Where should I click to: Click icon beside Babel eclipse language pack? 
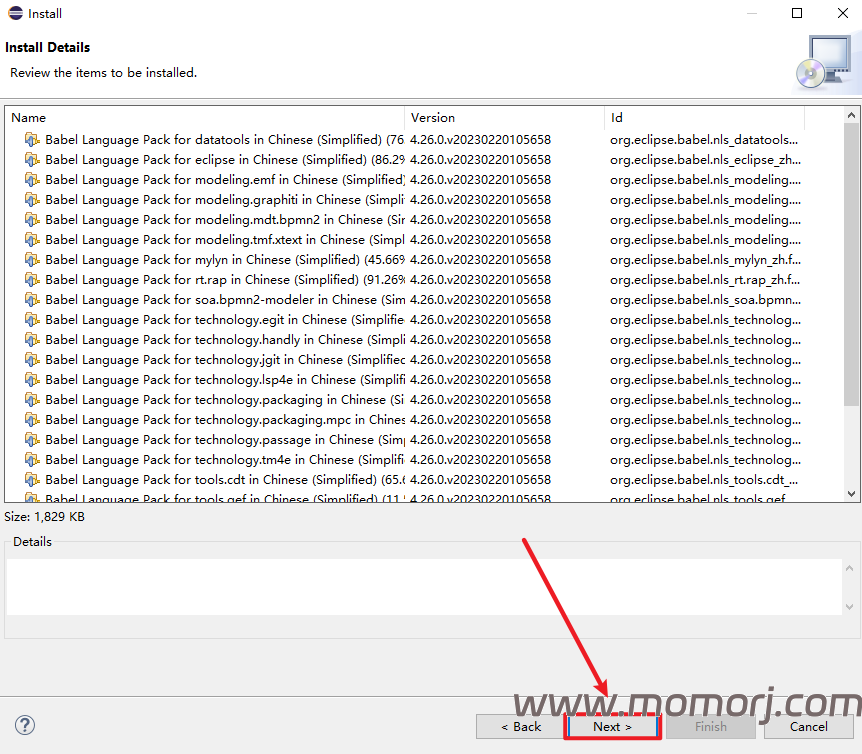click(x=32, y=160)
